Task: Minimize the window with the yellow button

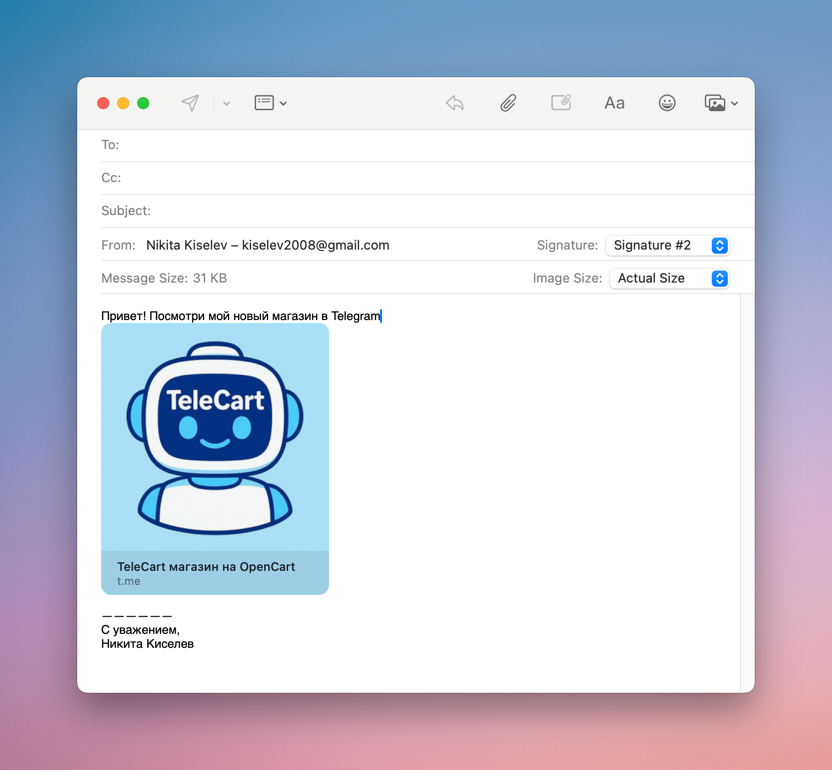Action: tap(123, 103)
